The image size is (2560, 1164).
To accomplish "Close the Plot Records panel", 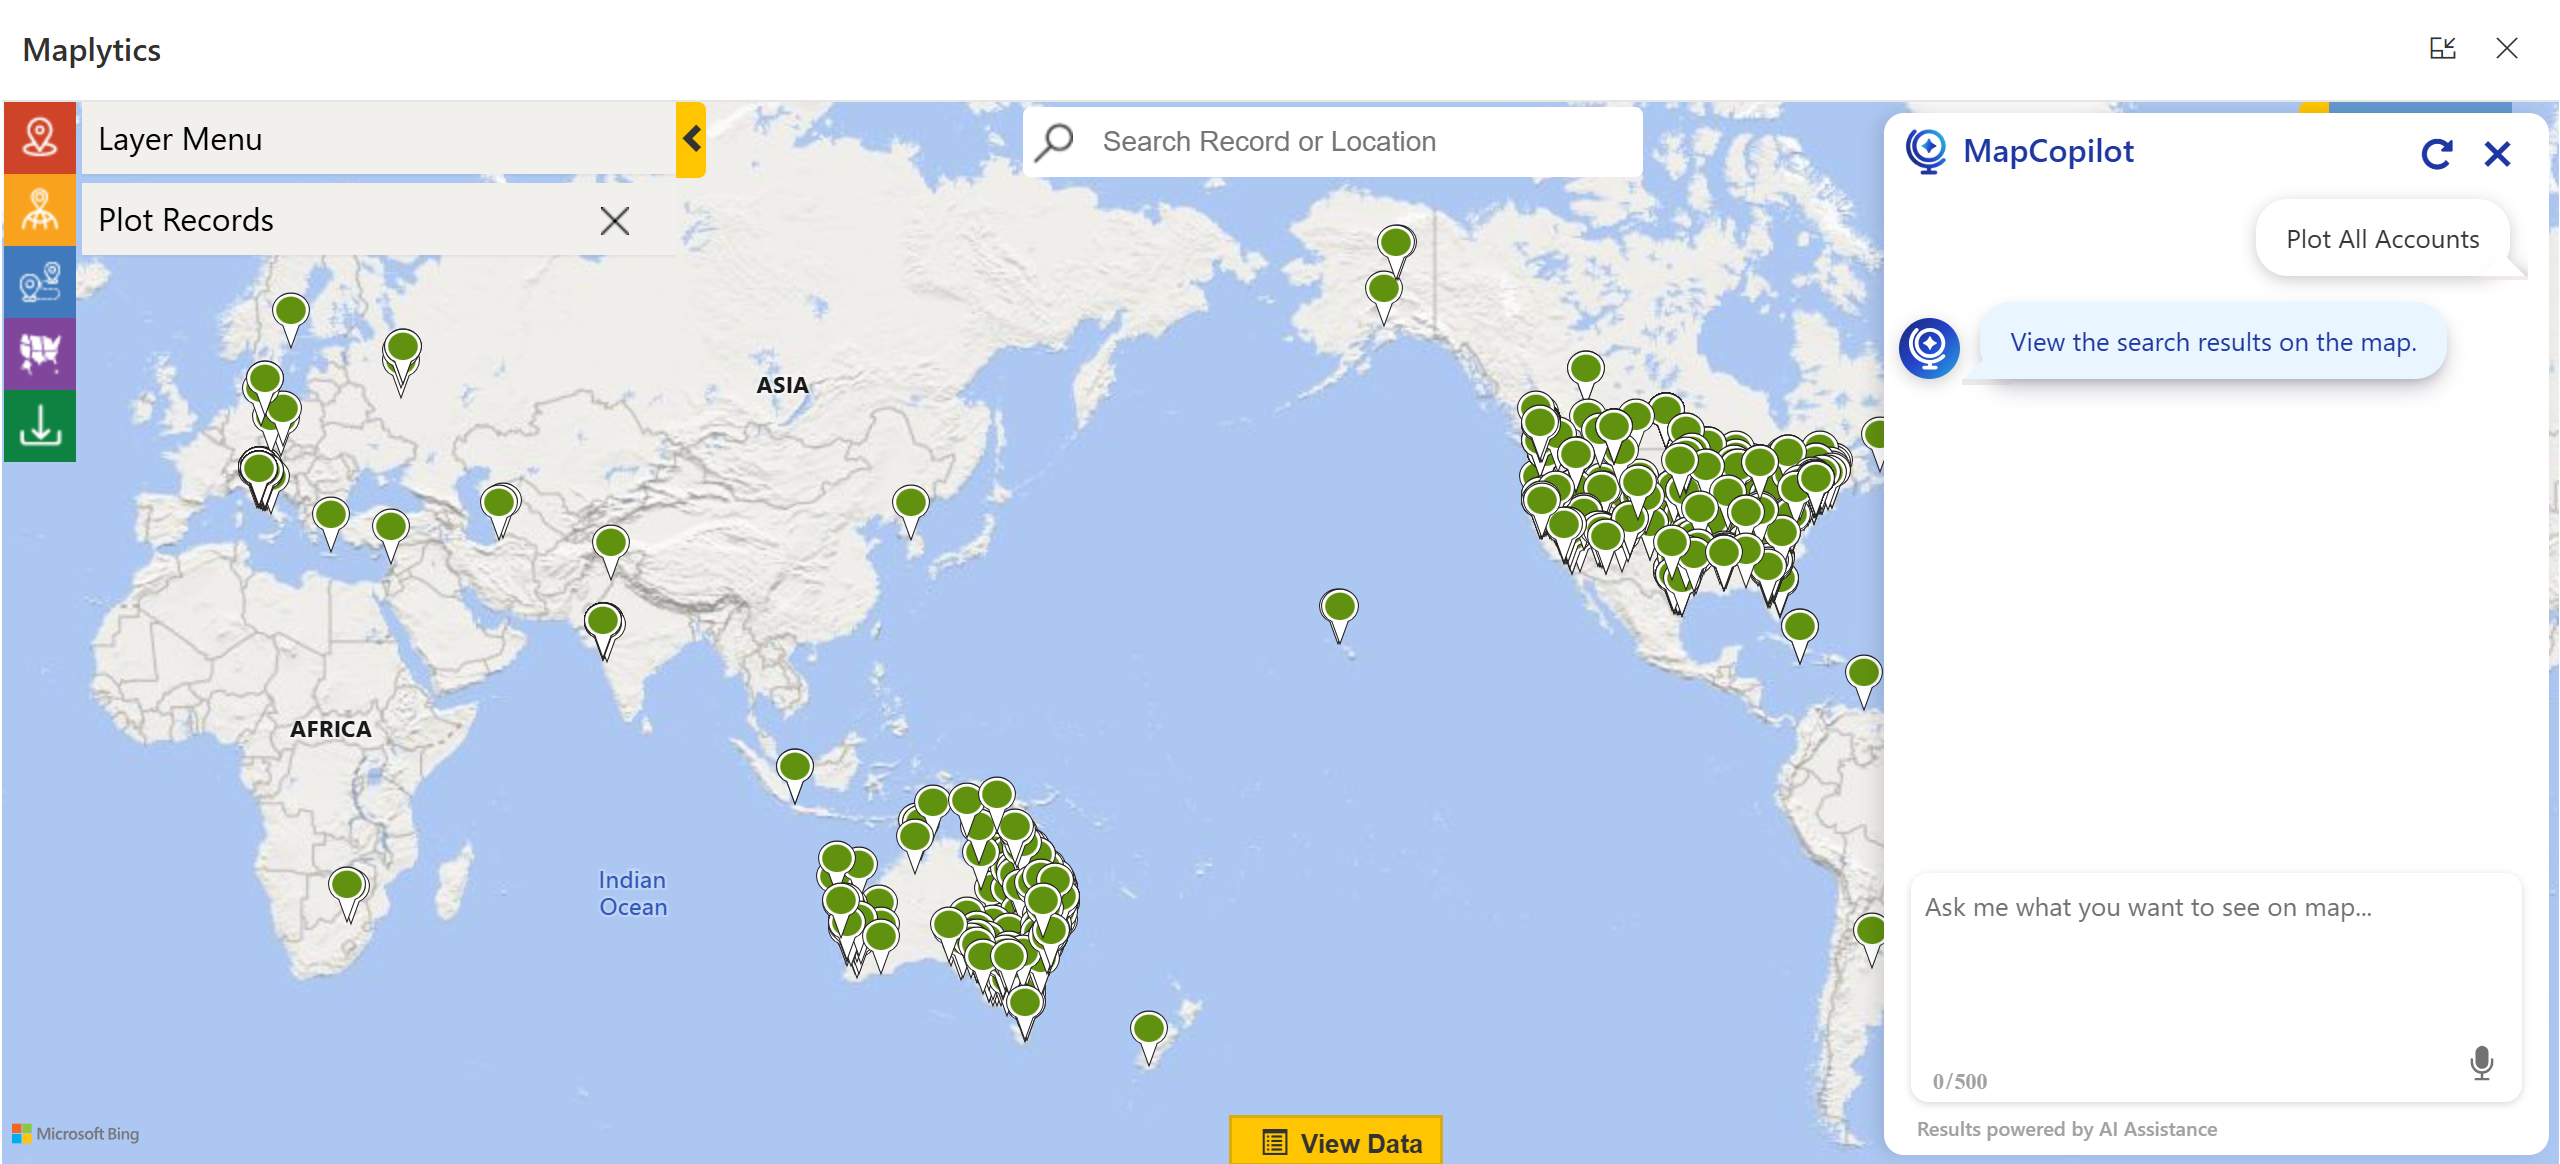I will pyautogui.click(x=615, y=220).
